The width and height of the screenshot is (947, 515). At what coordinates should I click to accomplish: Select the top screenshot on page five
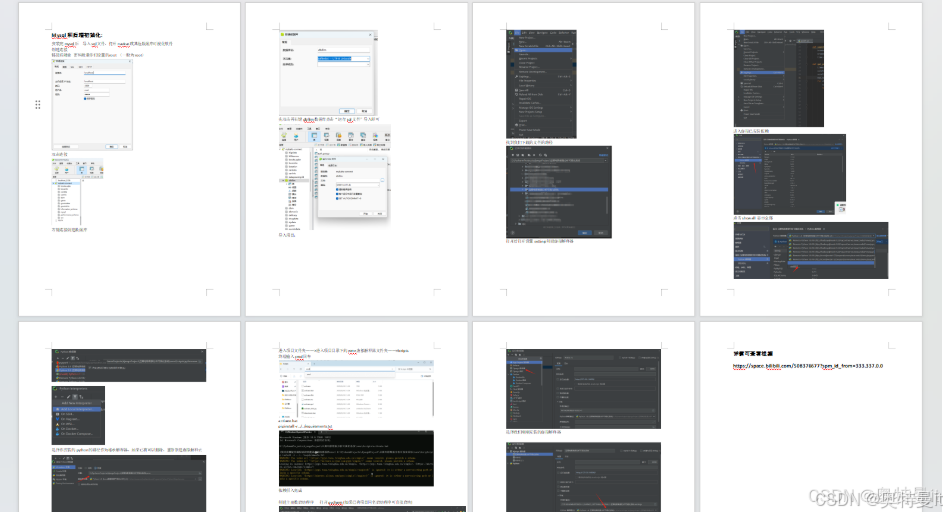tap(128, 365)
